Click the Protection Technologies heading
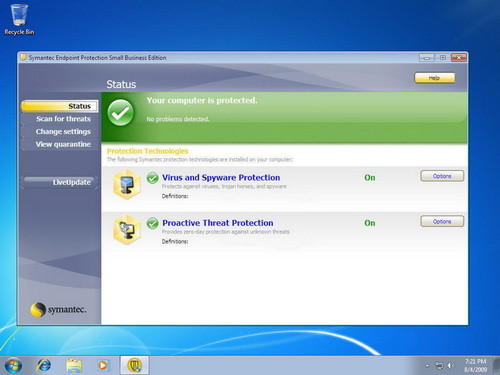 (x=147, y=151)
